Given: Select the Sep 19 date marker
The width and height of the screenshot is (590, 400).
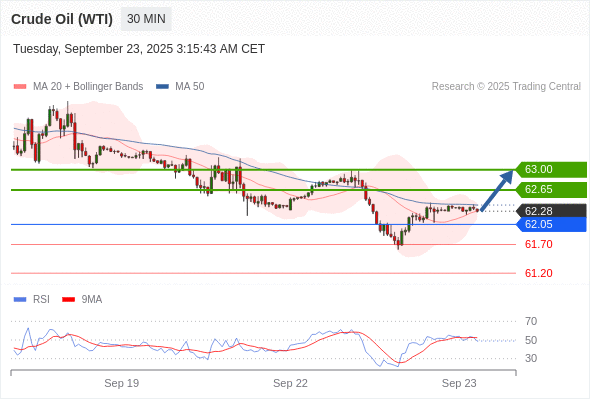Looking at the screenshot, I should click(x=122, y=383).
